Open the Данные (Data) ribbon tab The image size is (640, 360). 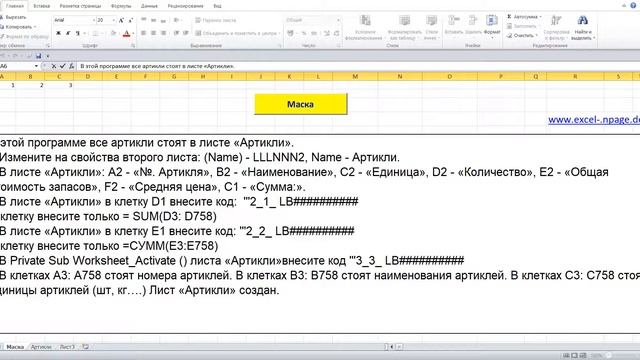149,6
